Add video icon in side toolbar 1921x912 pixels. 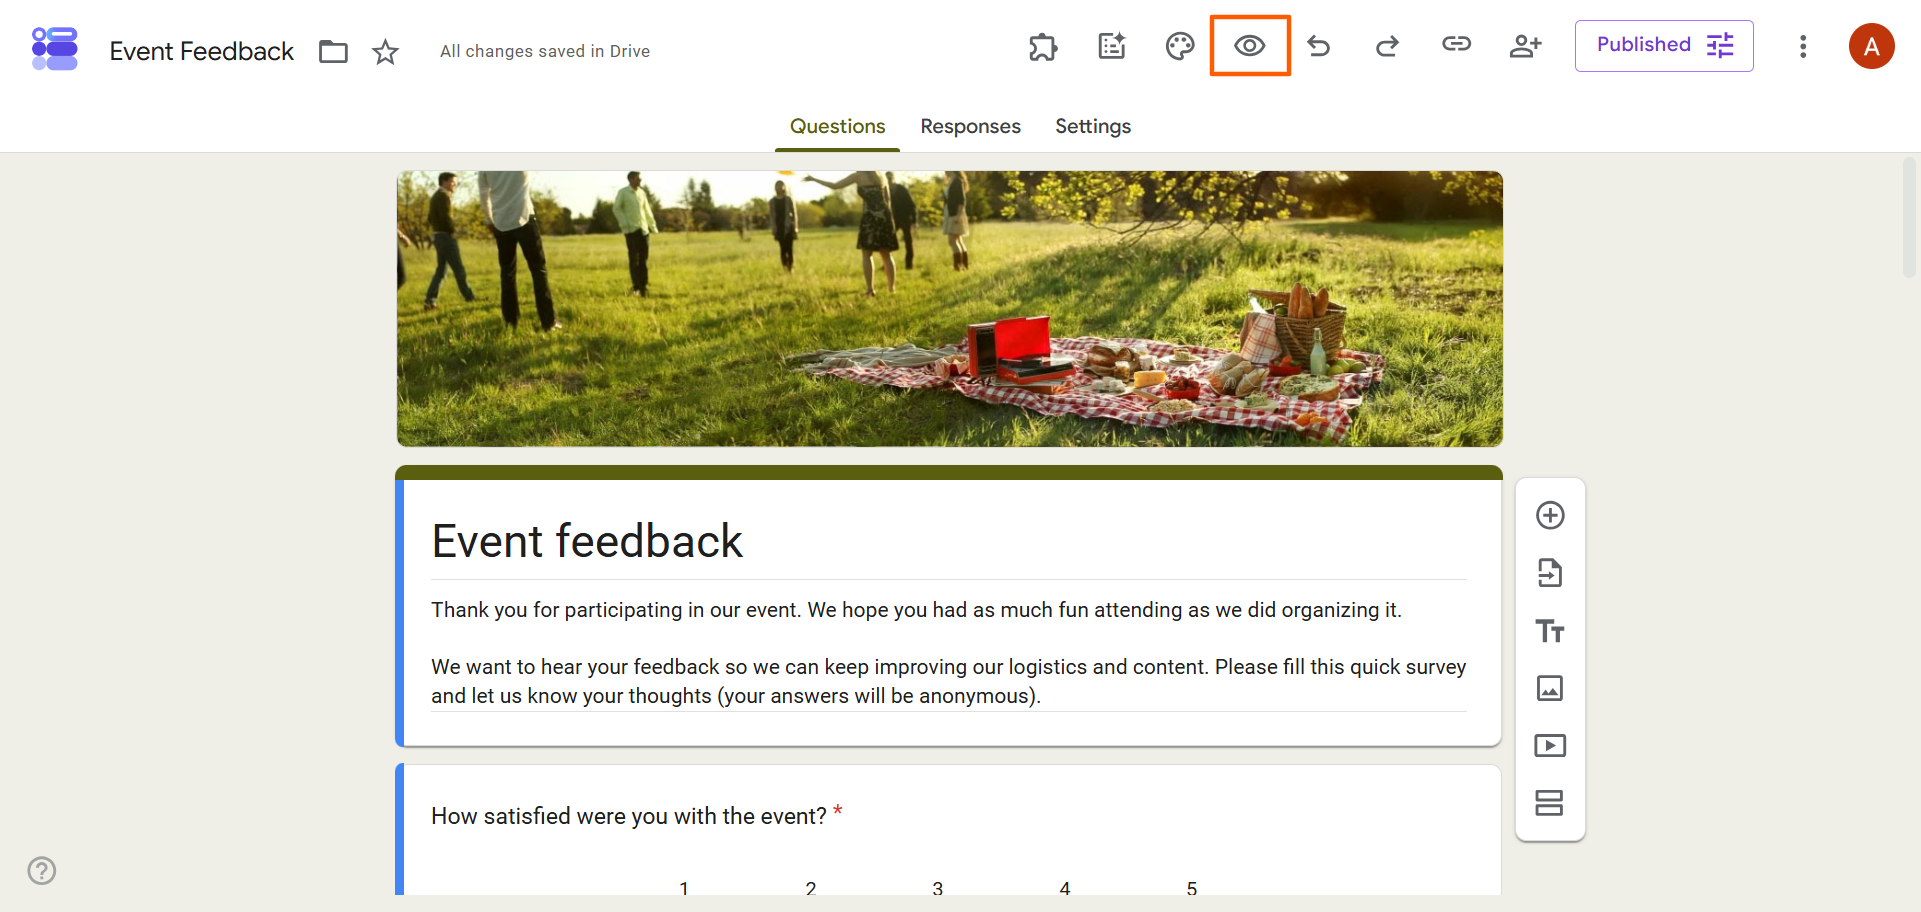tap(1550, 746)
